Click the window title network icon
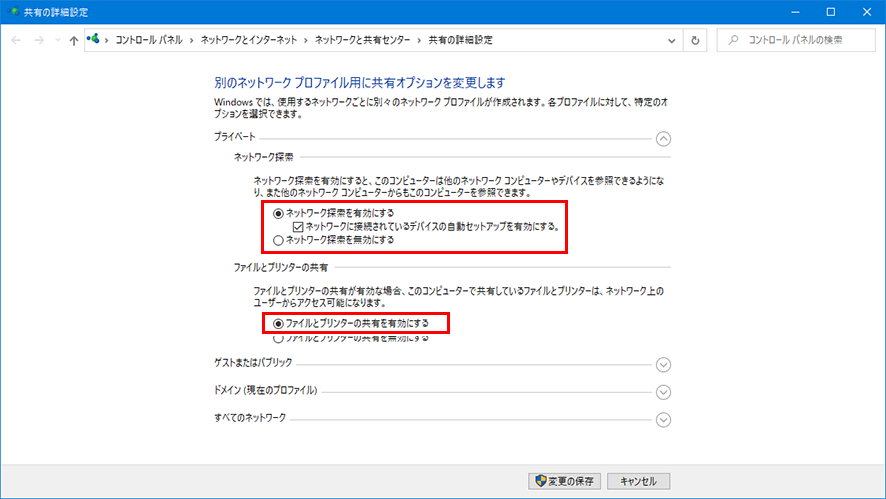886x499 pixels. pyautogui.click(x=12, y=11)
